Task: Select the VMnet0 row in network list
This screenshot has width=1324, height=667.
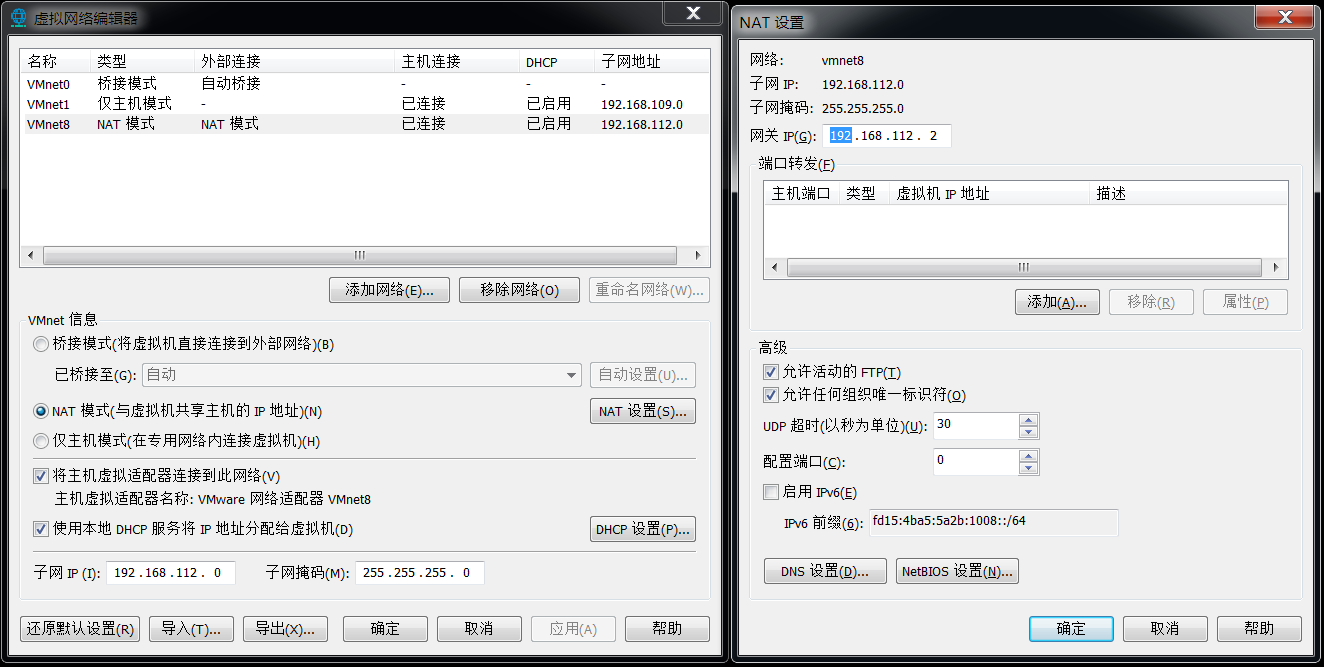Action: (364, 84)
